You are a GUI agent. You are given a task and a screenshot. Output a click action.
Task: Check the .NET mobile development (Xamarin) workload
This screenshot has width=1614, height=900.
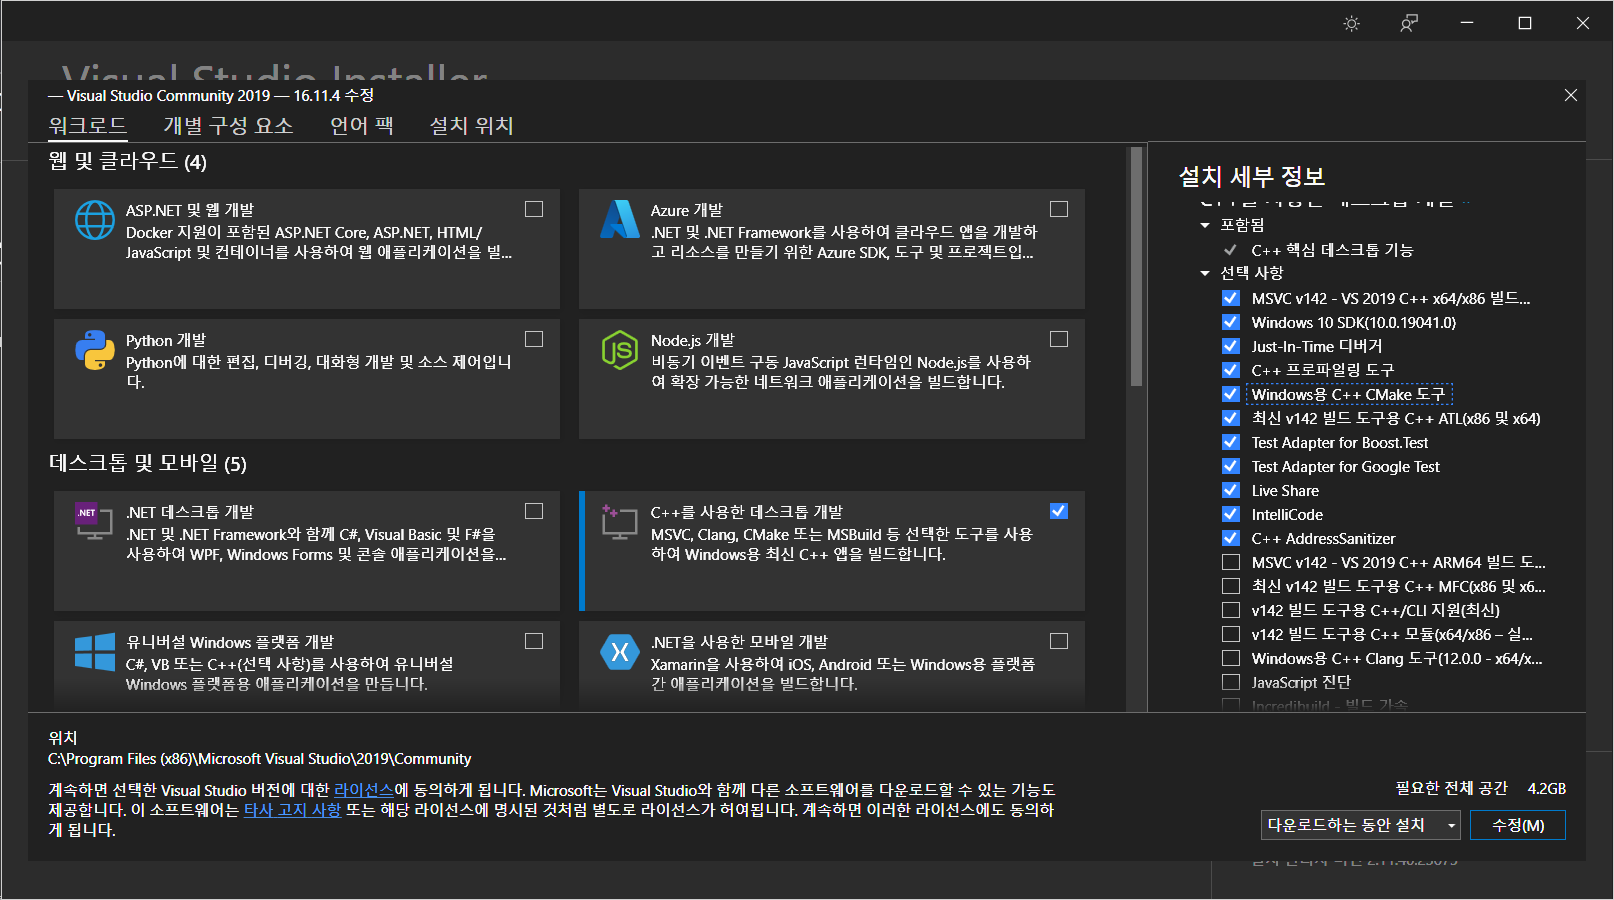[x=1059, y=641]
